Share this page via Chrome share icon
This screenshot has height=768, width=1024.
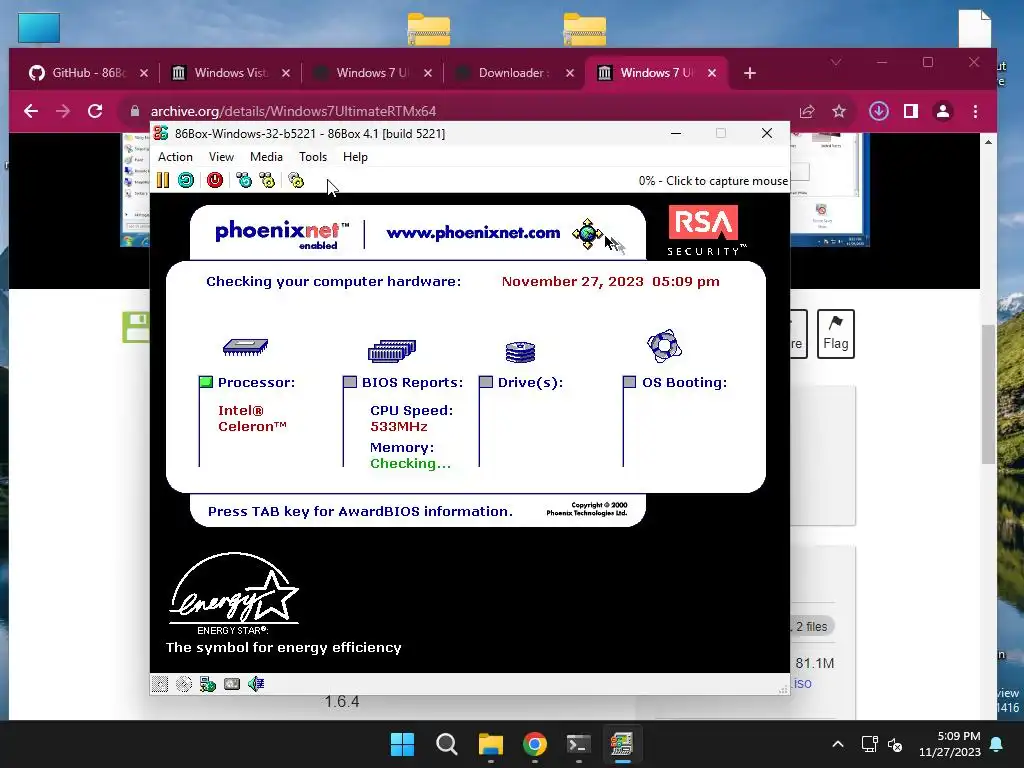(x=807, y=112)
